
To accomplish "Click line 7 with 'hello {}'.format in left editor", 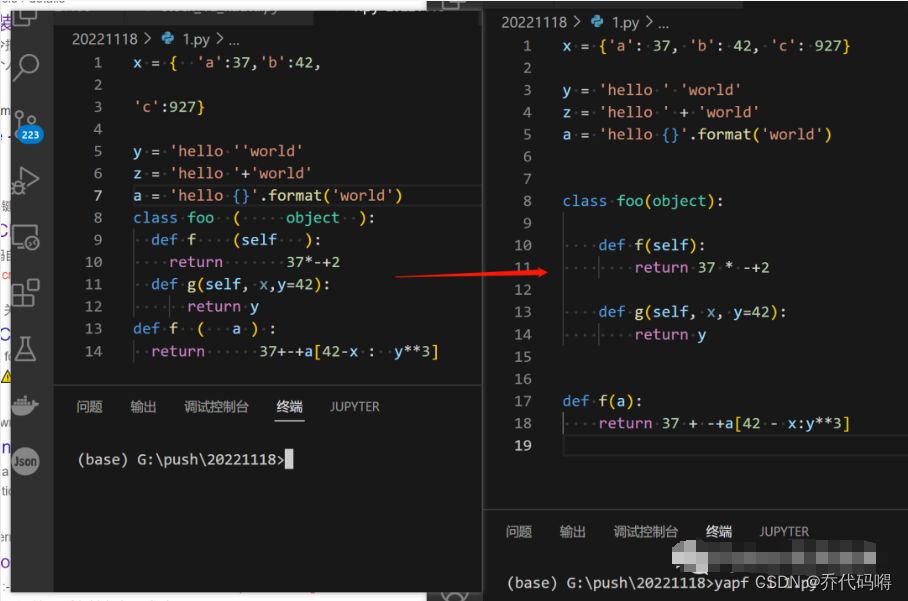I will tap(268, 196).
